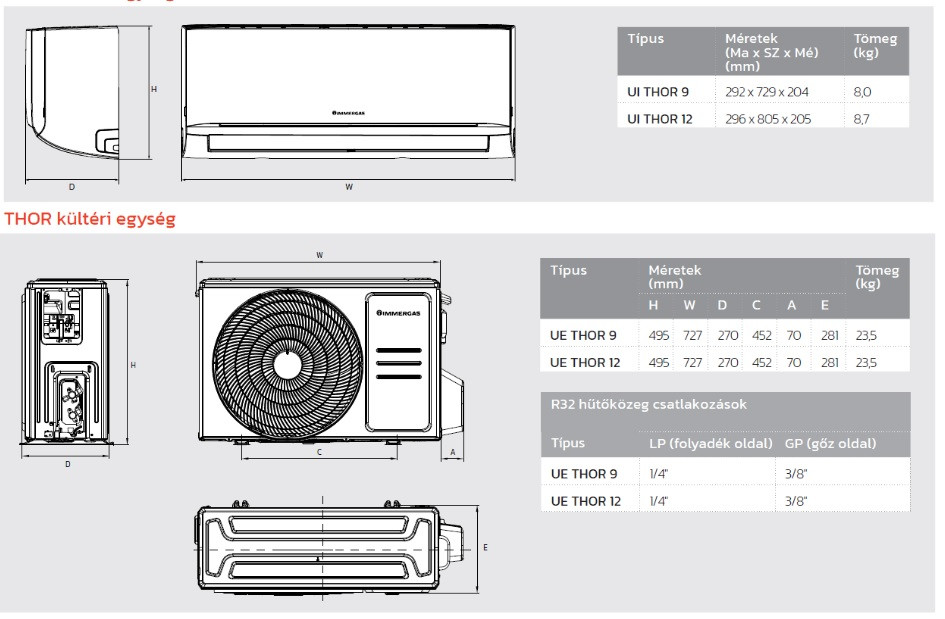Screen dimensions: 945x619
Task: Click the E dimension label beside top view
Action: pos(485,548)
